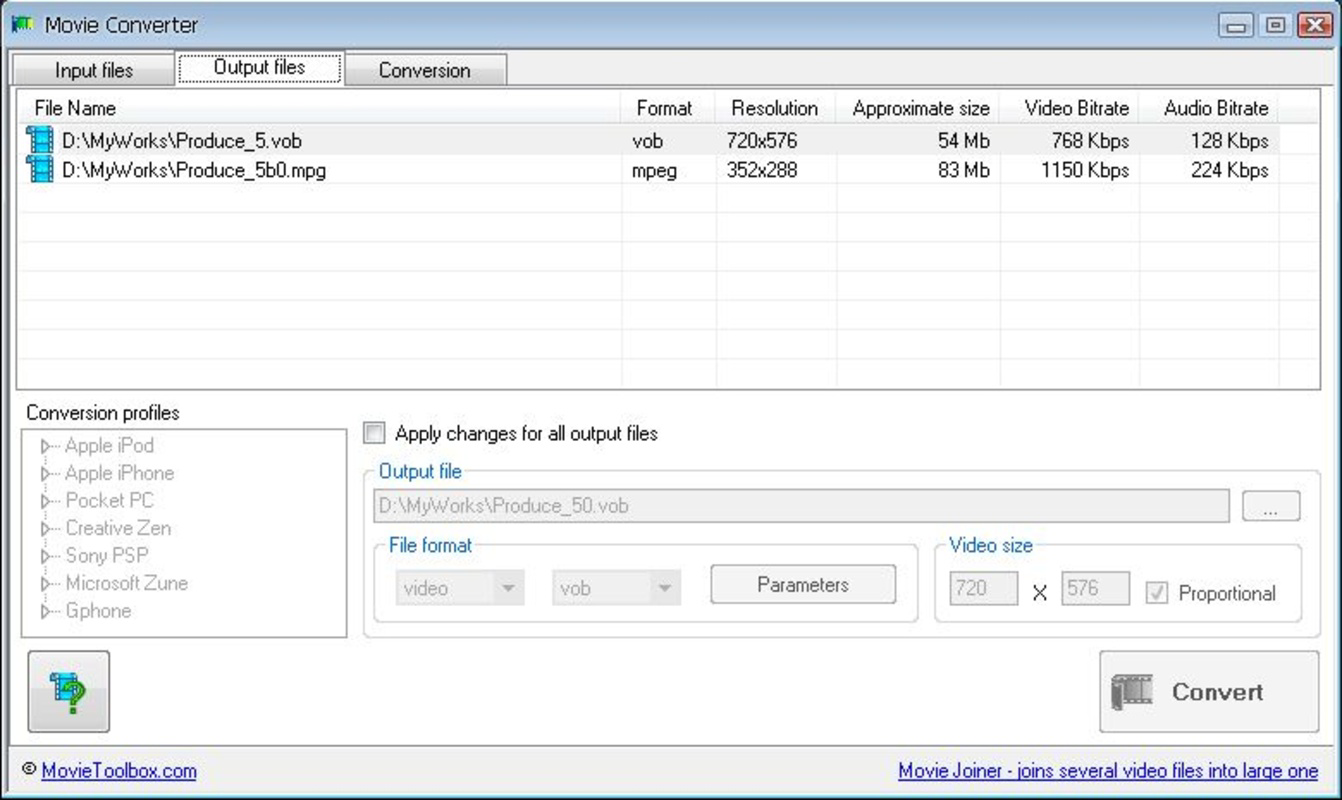Click the video width field 720

pyautogui.click(x=984, y=589)
